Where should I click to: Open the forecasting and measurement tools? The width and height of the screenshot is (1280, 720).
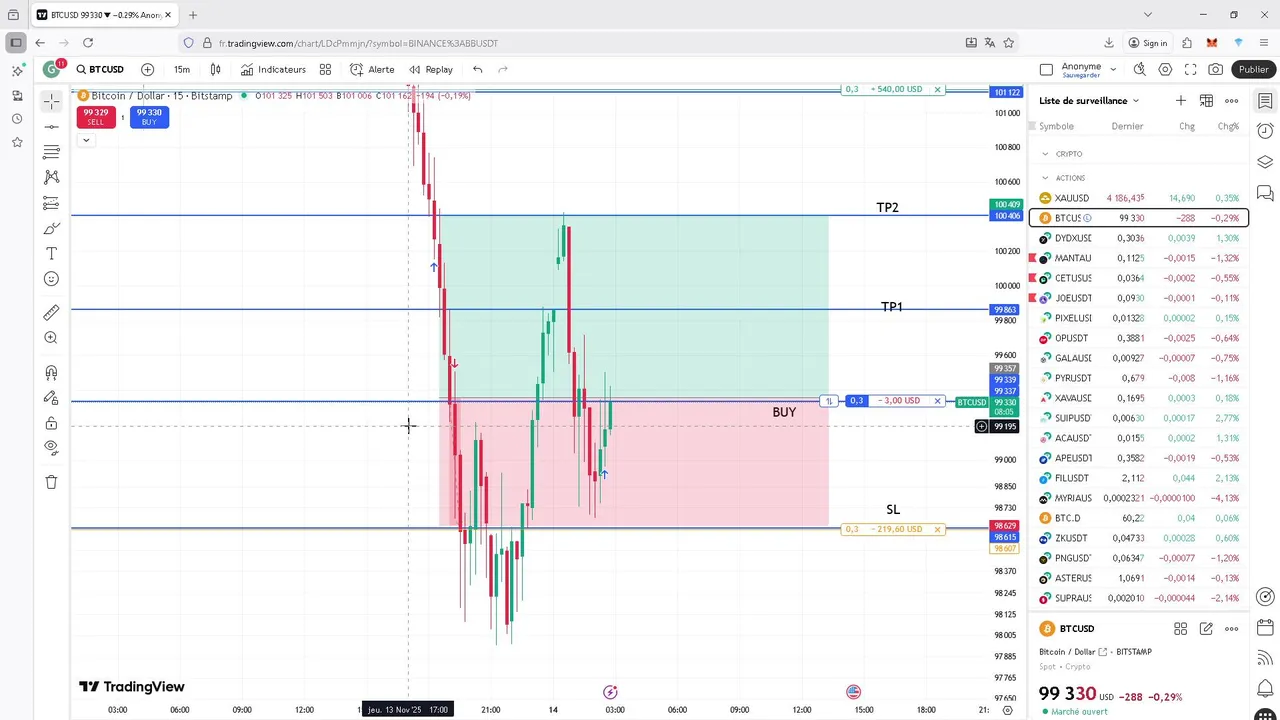pos(51,203)
